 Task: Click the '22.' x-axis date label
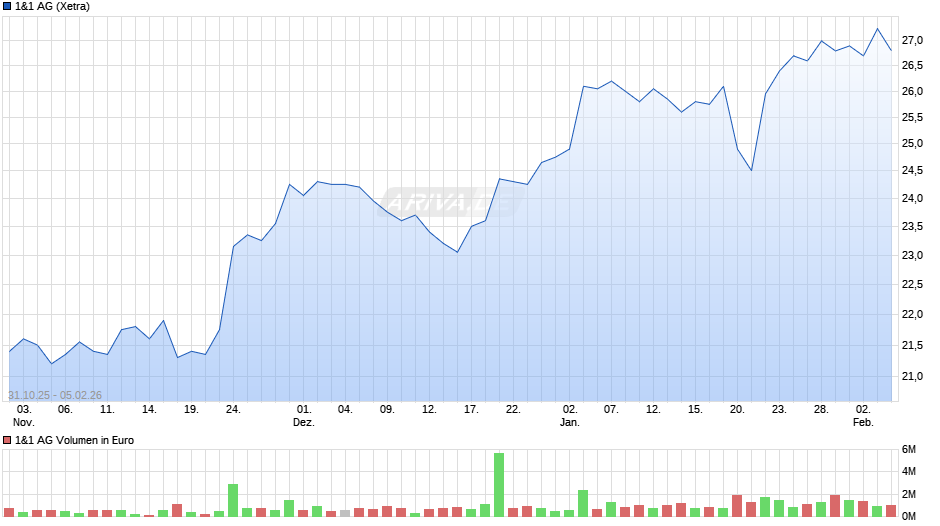point(513,410)
